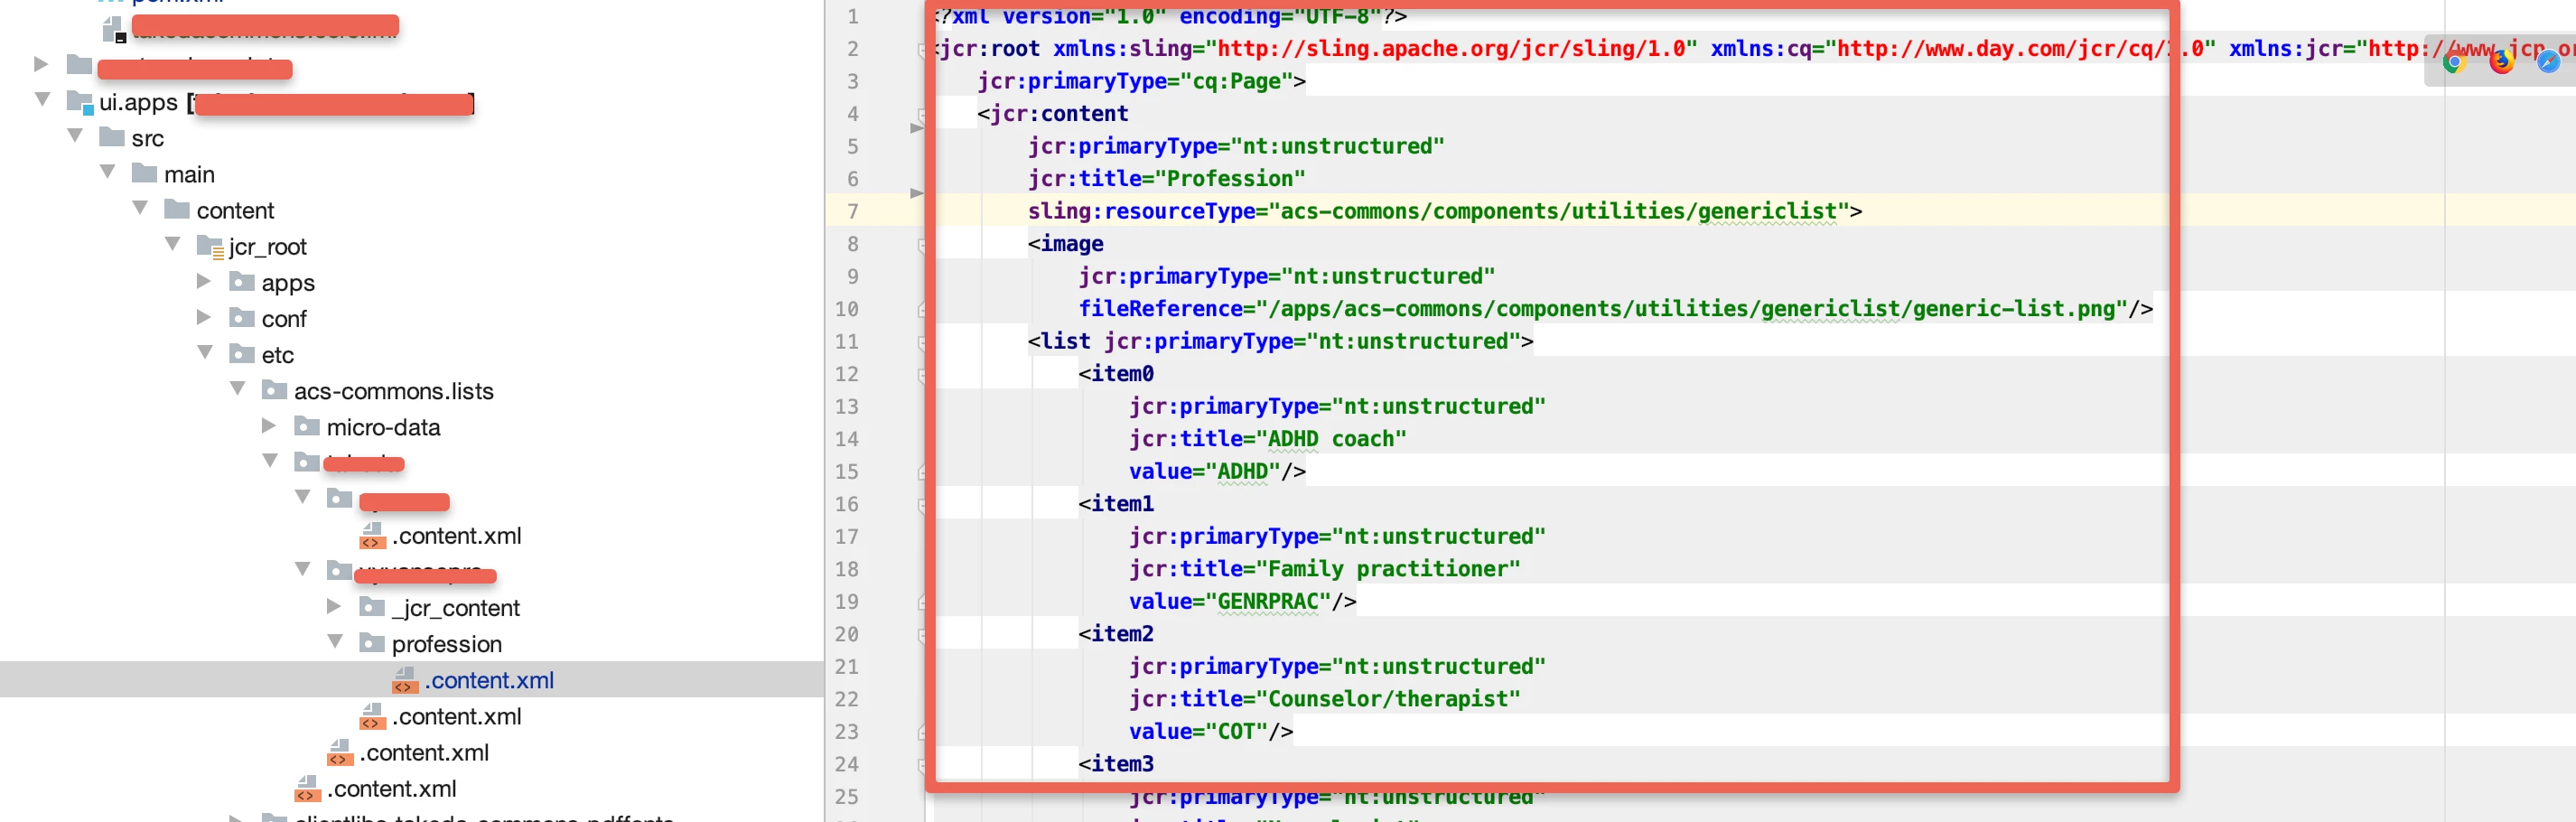Click the jcr_root folder icon
The width and height of the screenshot is (2576, 822).
(210, 246)
